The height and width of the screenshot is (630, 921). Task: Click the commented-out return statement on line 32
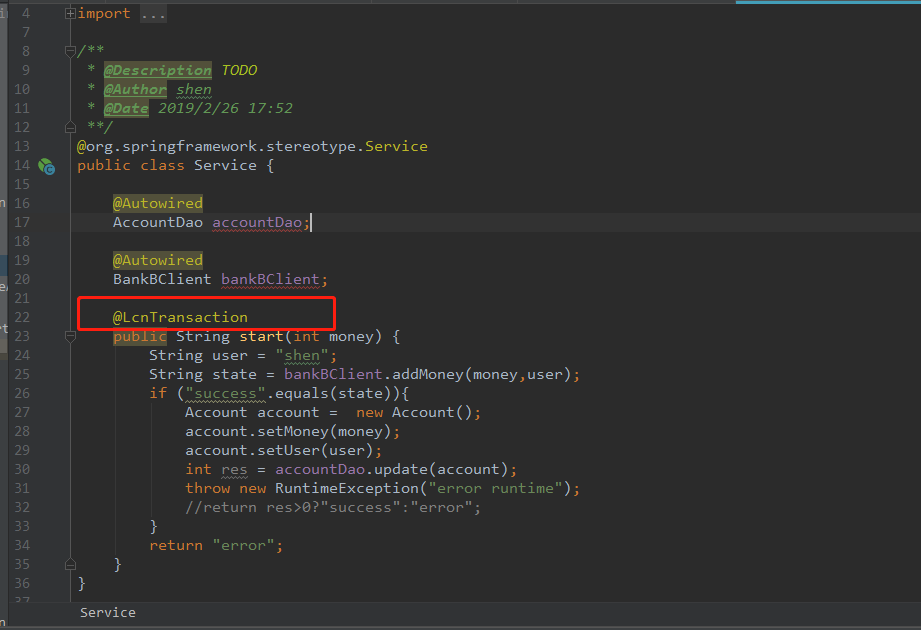point(333,507)
